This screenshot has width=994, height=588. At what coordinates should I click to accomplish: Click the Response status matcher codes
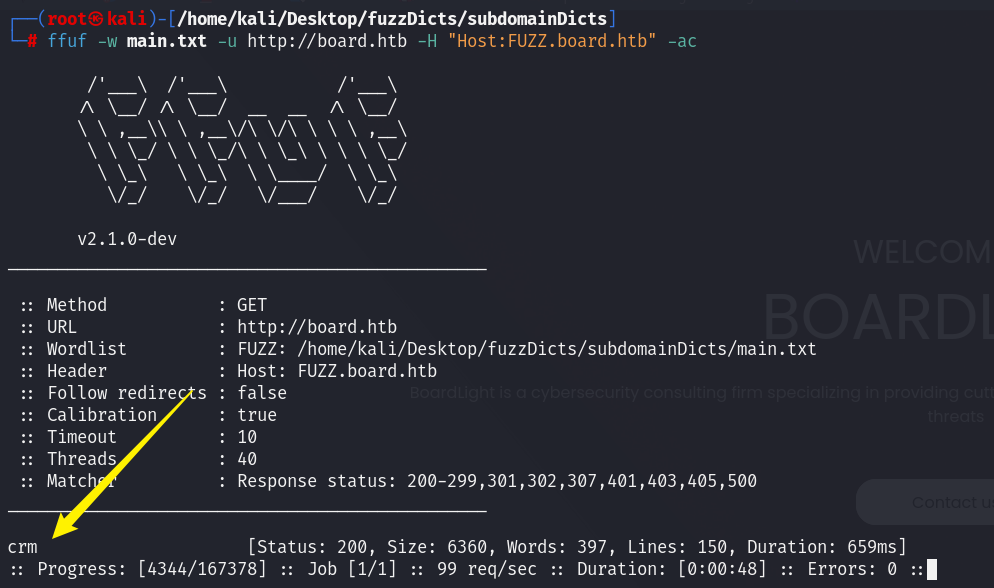(581, 482)
